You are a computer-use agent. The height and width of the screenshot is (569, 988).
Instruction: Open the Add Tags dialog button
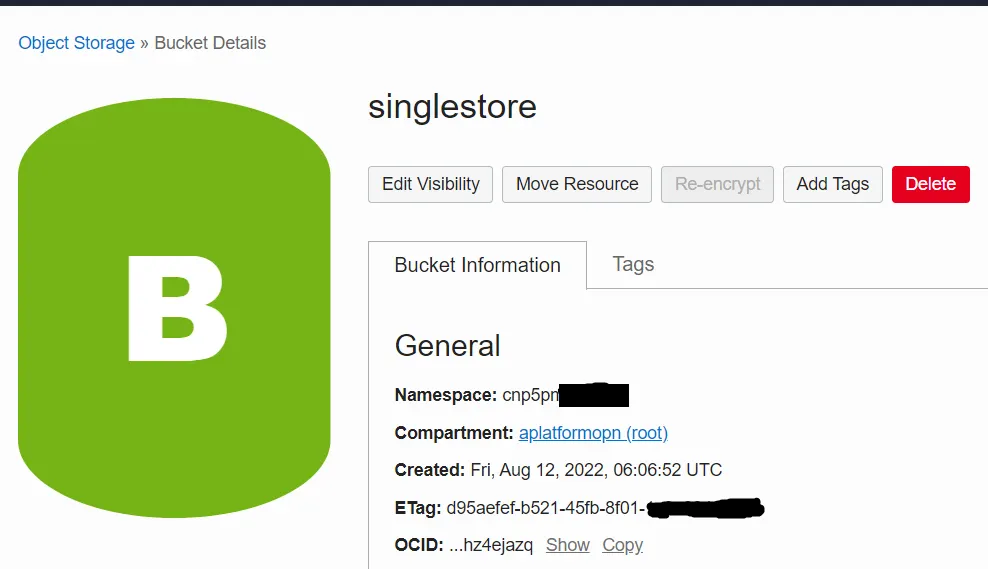pos(832,184)
